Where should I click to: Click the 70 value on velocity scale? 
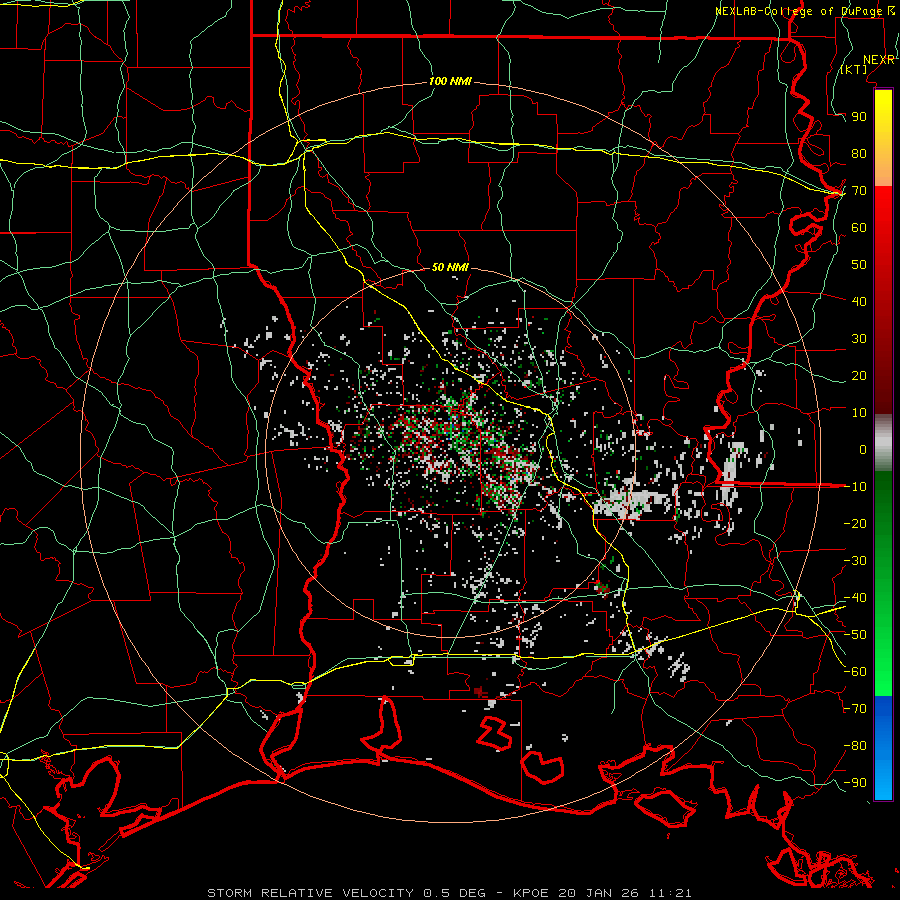pyautogui.click(x=859, y=191)
